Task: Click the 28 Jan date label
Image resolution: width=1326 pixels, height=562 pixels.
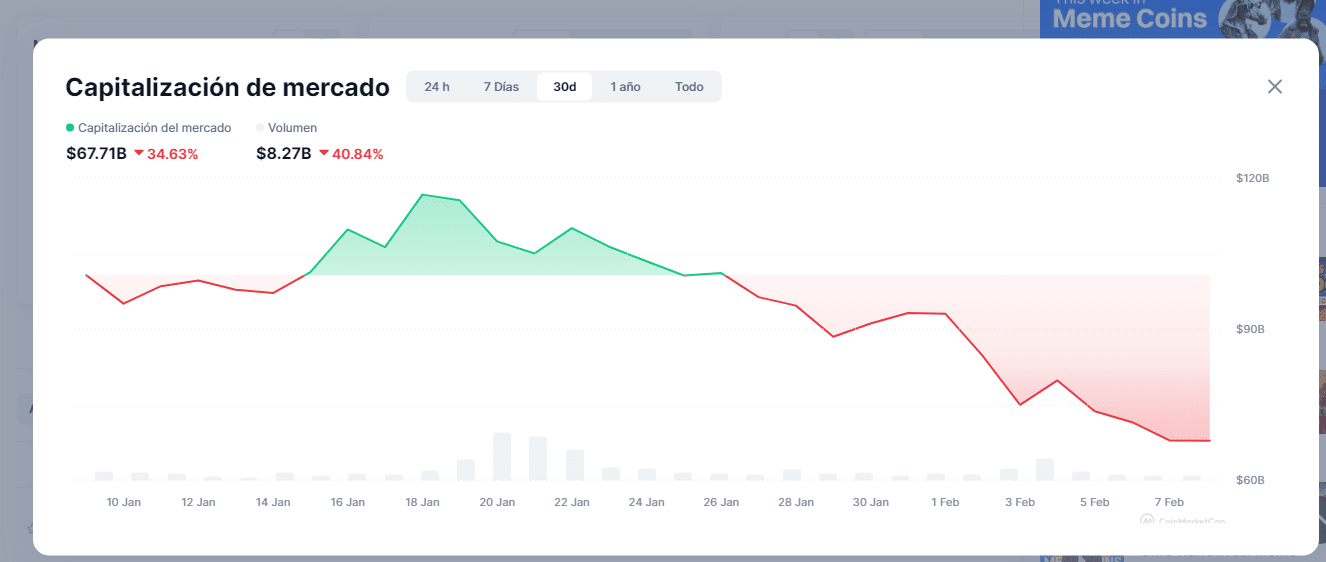Action: pos(796,502)
